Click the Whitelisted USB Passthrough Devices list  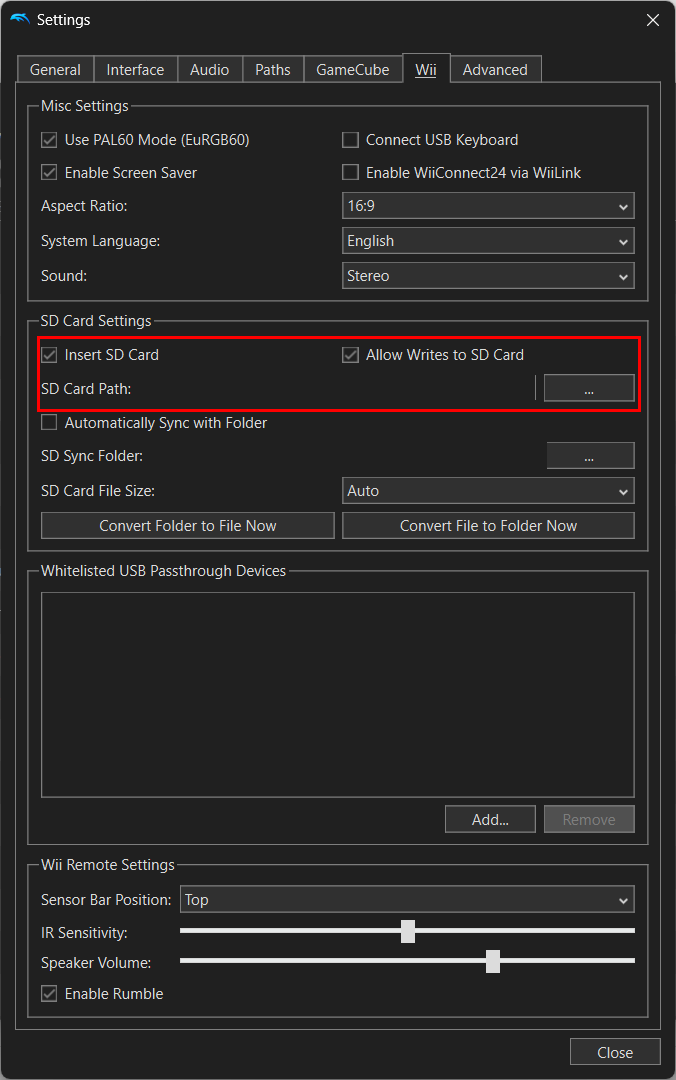tap(338, 695)
